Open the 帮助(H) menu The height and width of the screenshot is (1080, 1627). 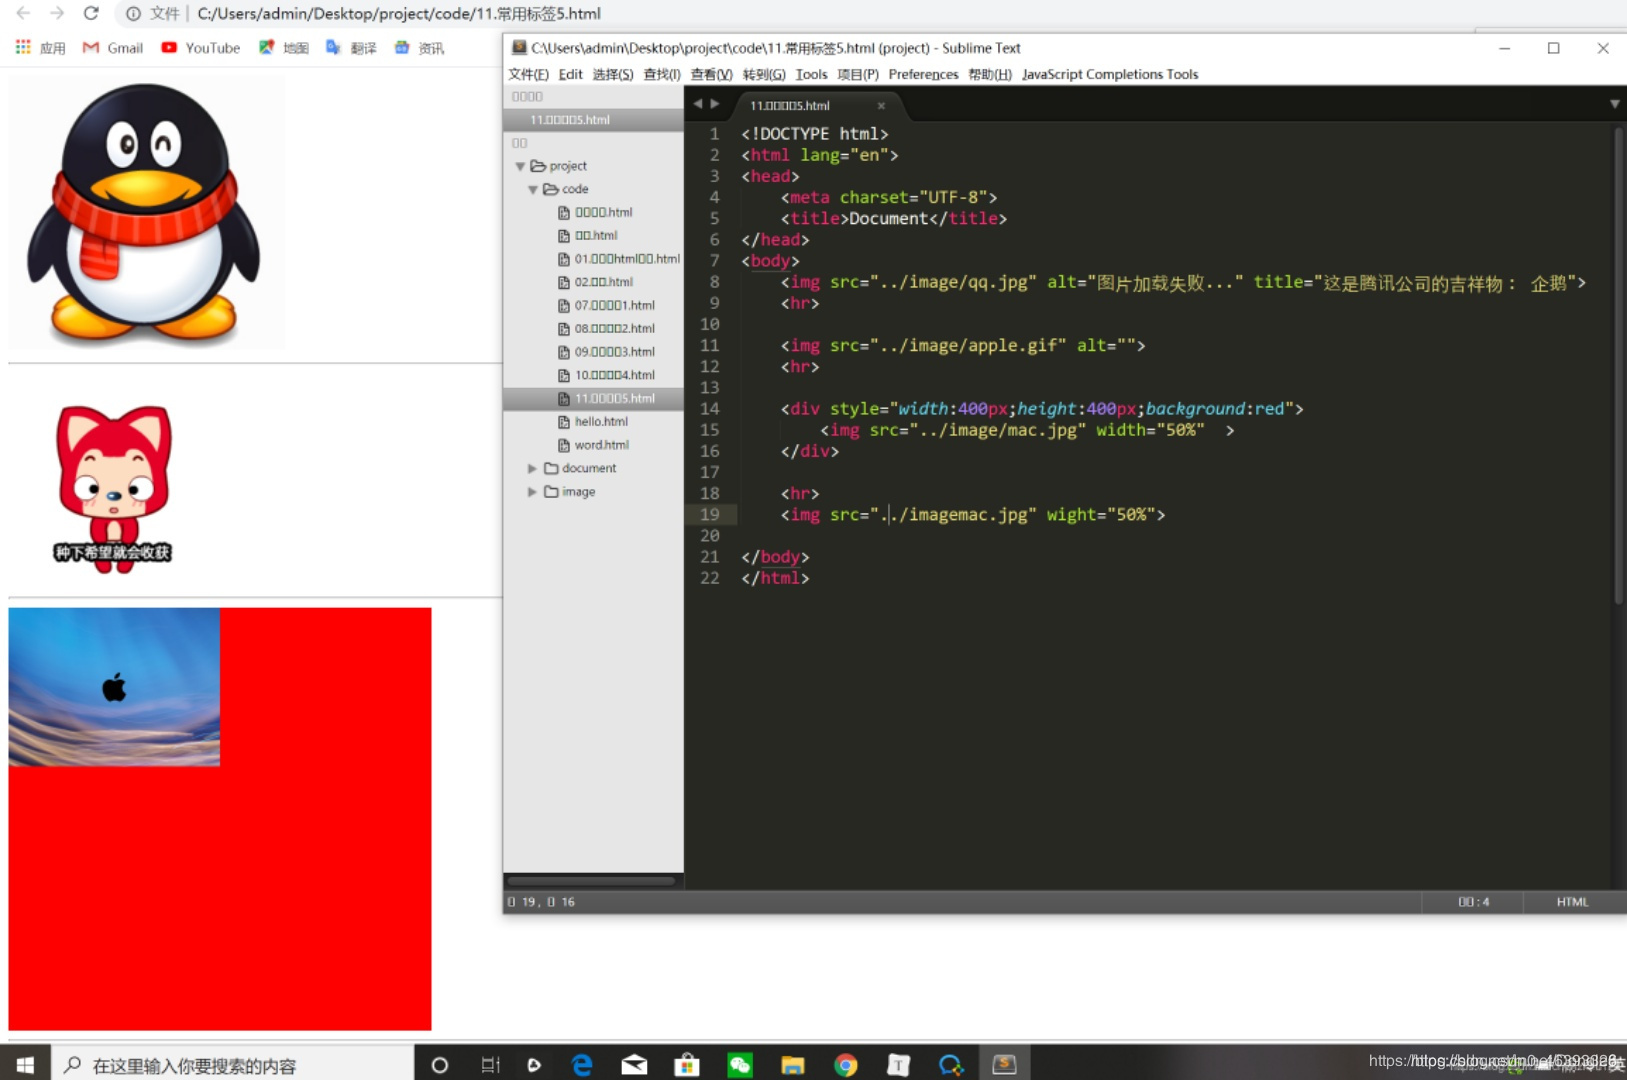[x=990, y=74]
